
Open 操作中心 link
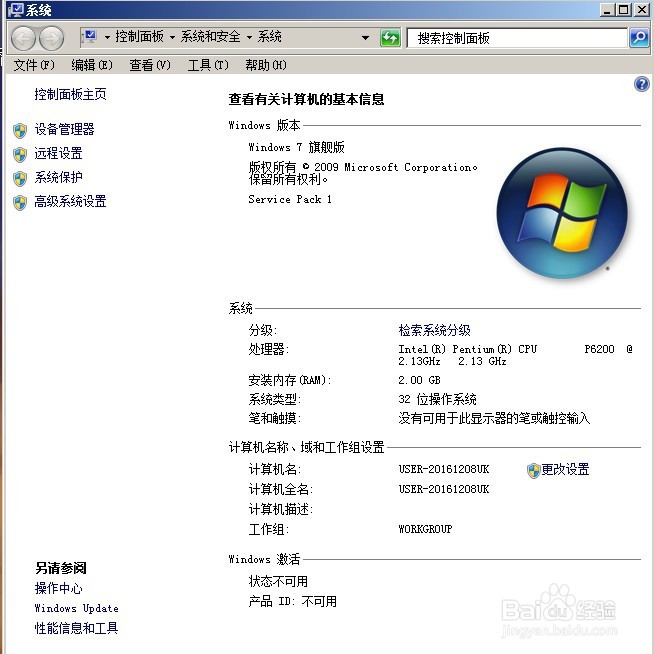tap(58, 589)
